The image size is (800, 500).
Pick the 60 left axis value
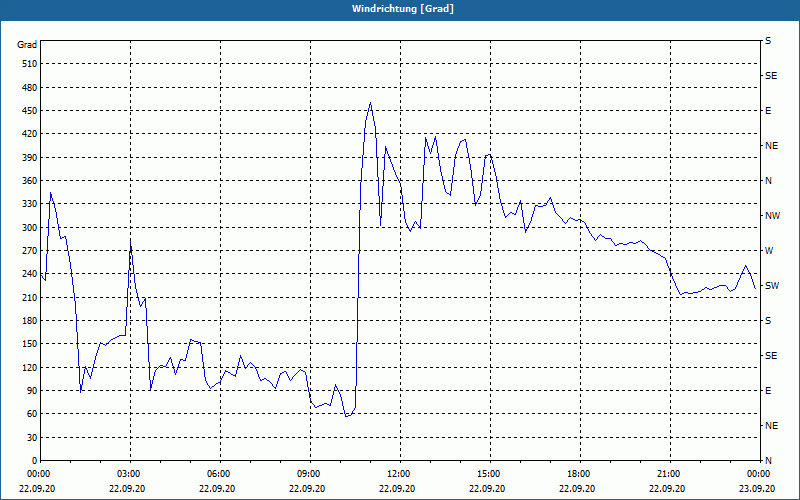point(32,414)
